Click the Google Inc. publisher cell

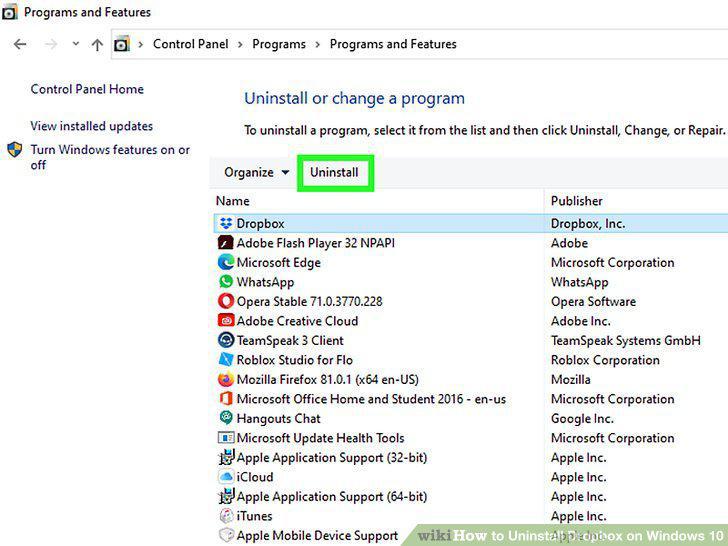[582, 418]
